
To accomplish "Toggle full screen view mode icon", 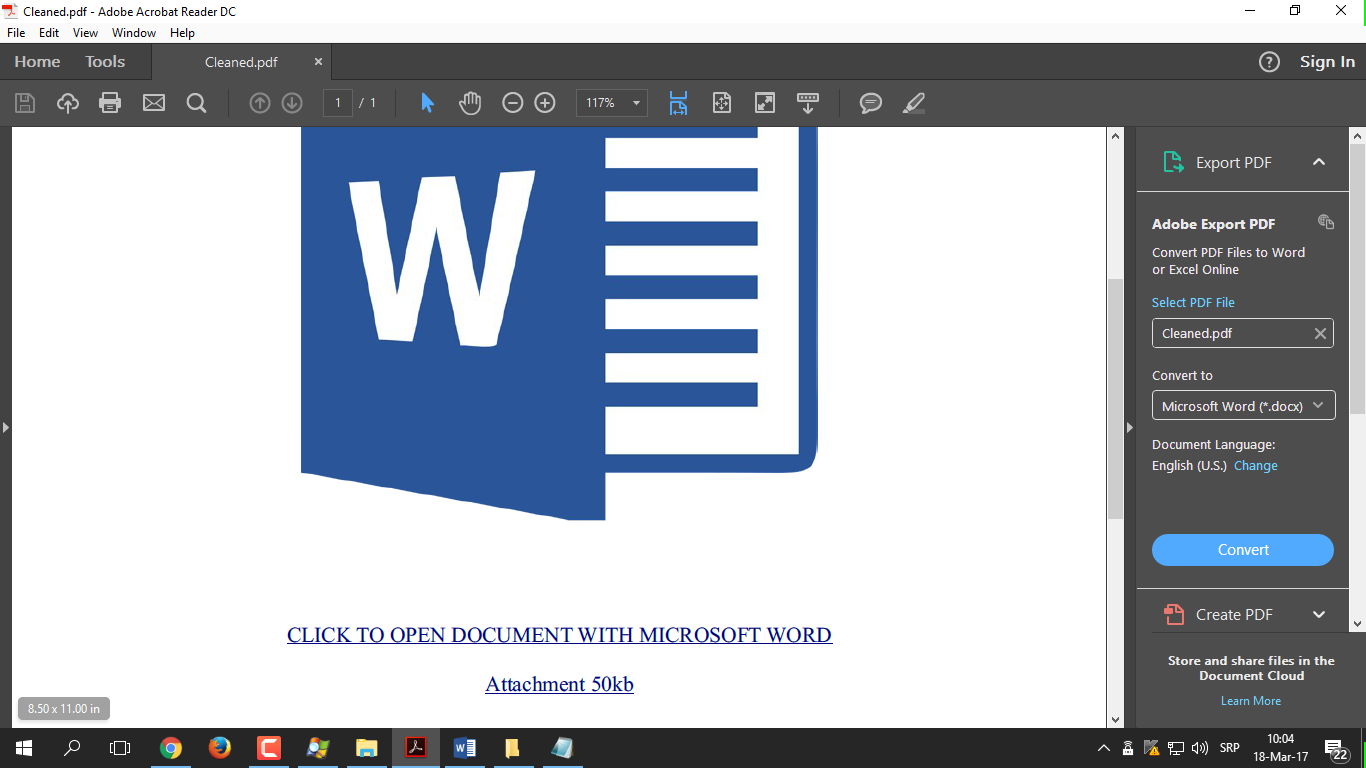I will point(765,103).
